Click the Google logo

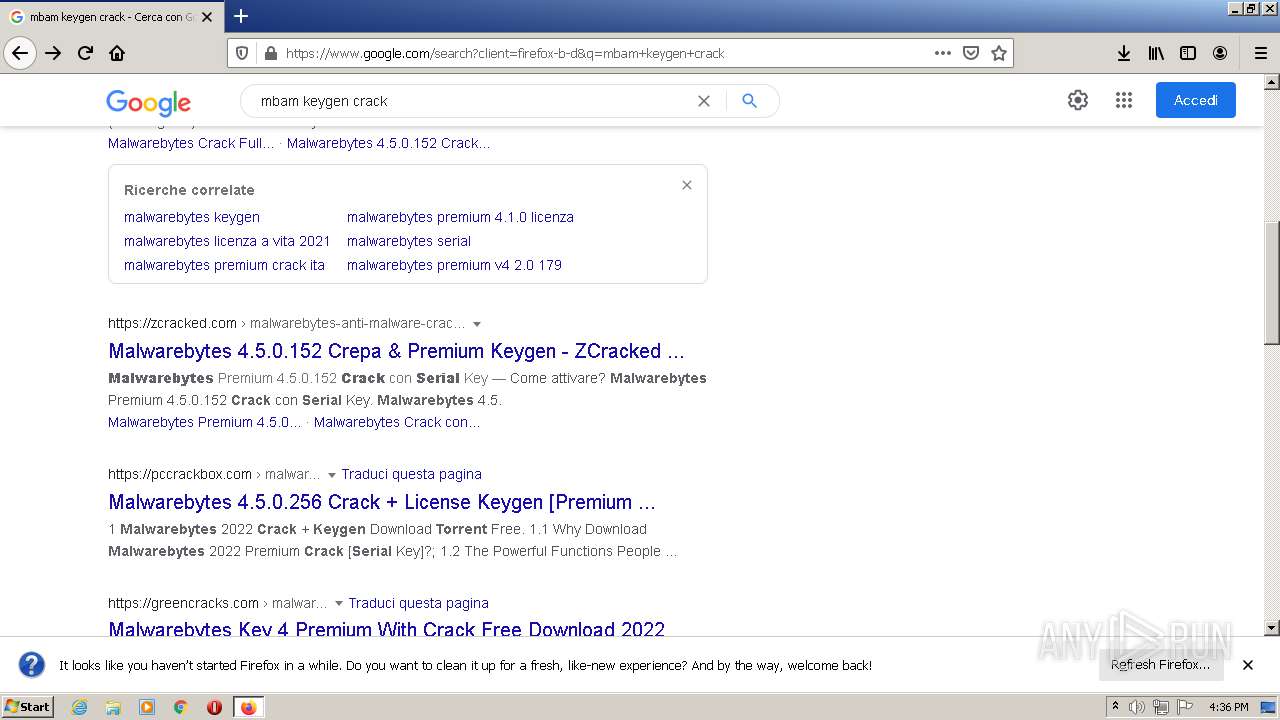pyautogui.click(x=148, y=102)
